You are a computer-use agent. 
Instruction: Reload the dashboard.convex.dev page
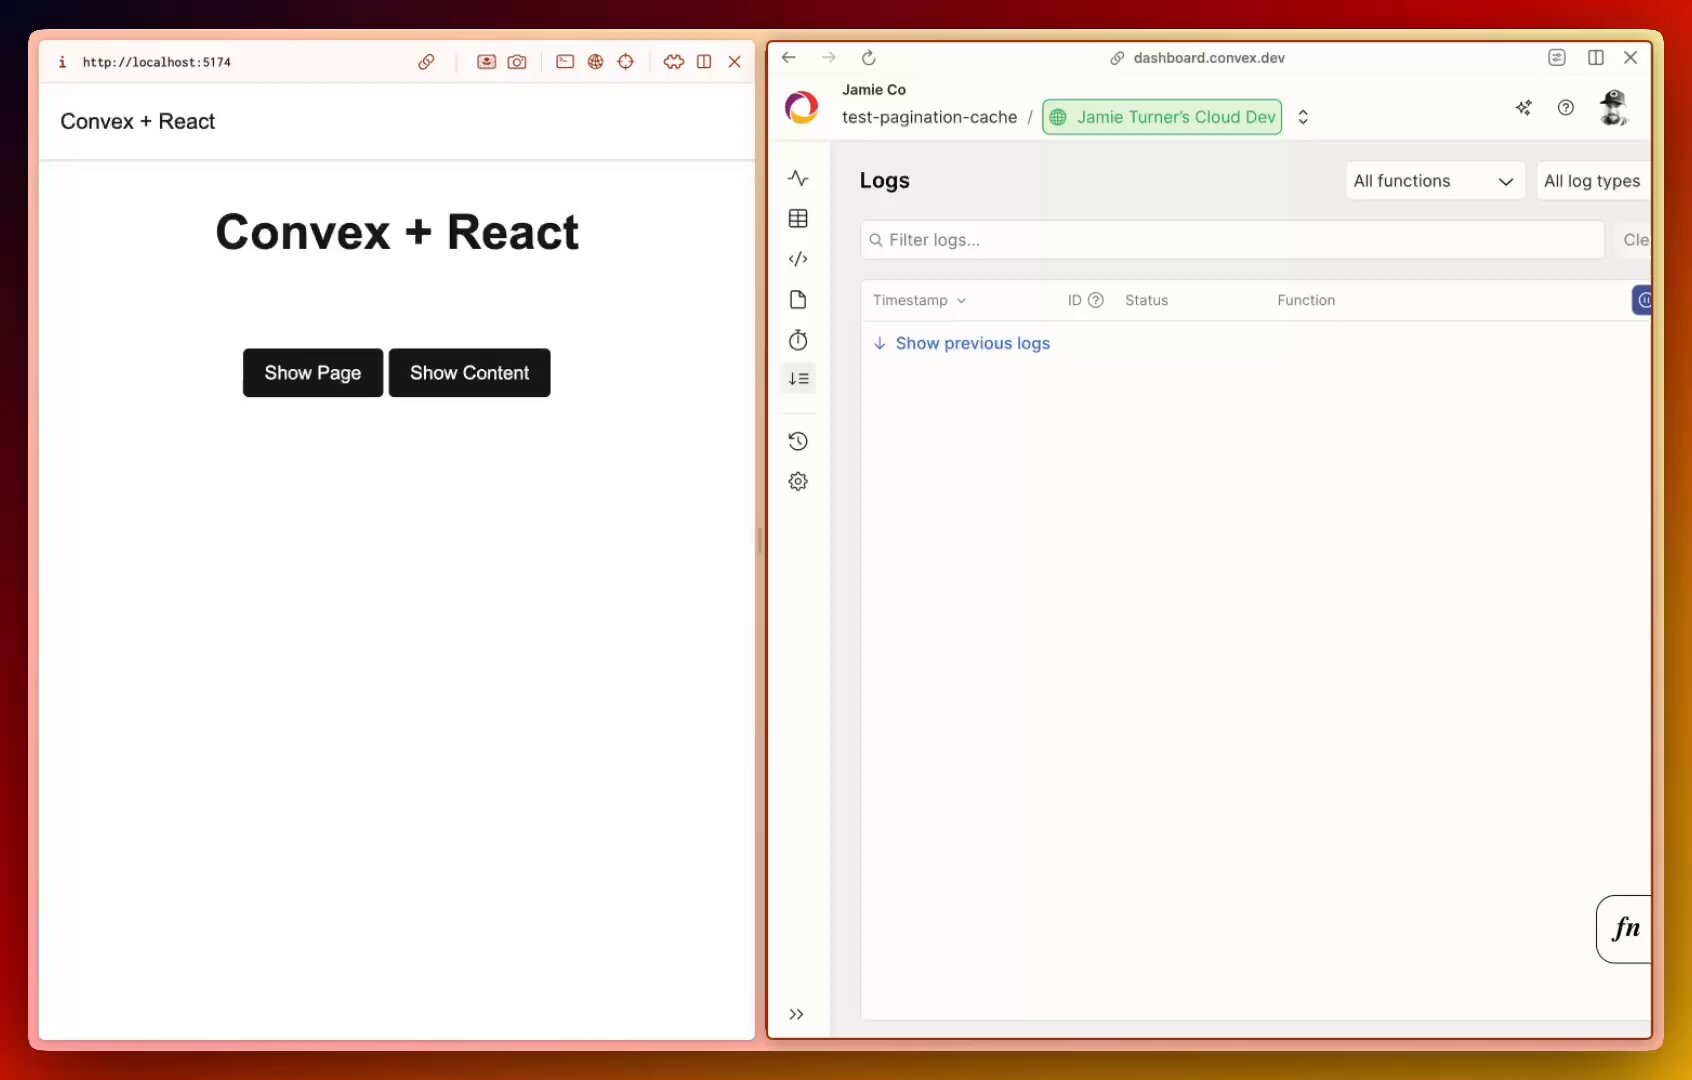coord(869,58)
